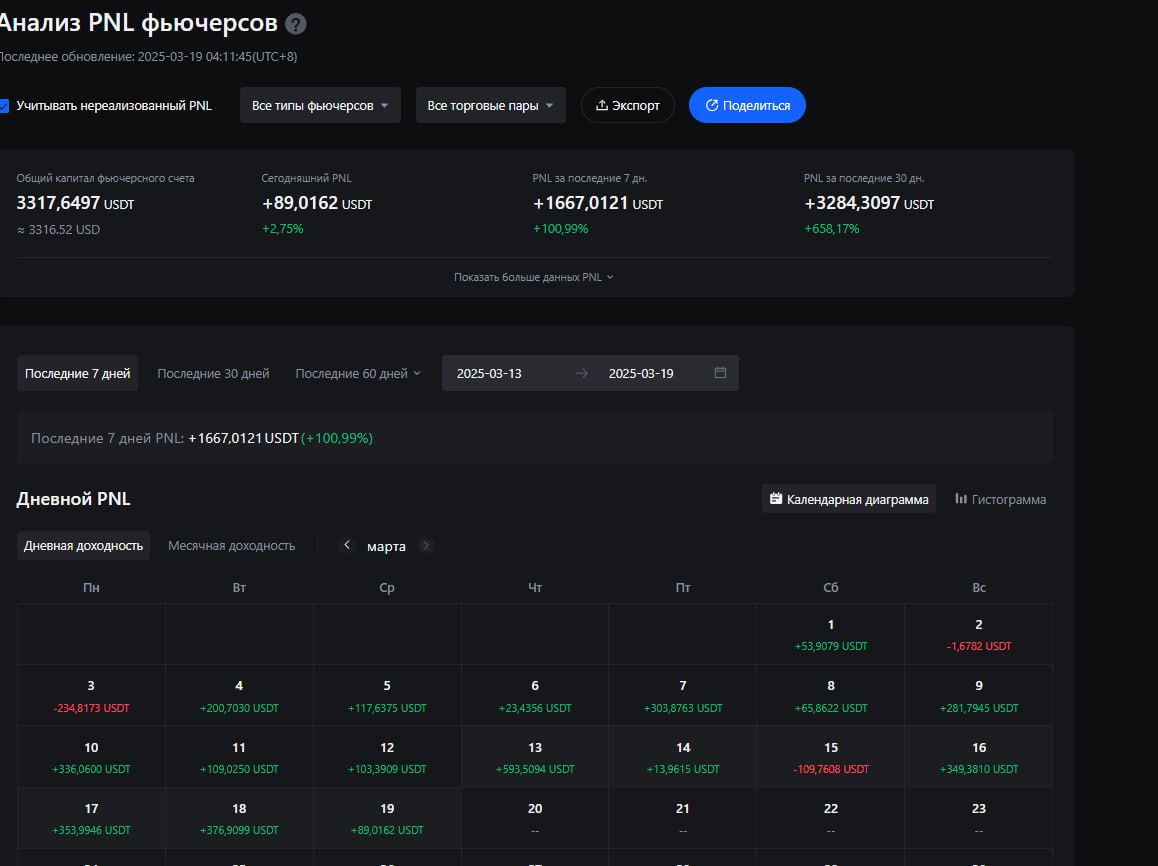Click calendar day 16 with +349,3810 USDT
The image size is (1158, 866).
(979, 757)
